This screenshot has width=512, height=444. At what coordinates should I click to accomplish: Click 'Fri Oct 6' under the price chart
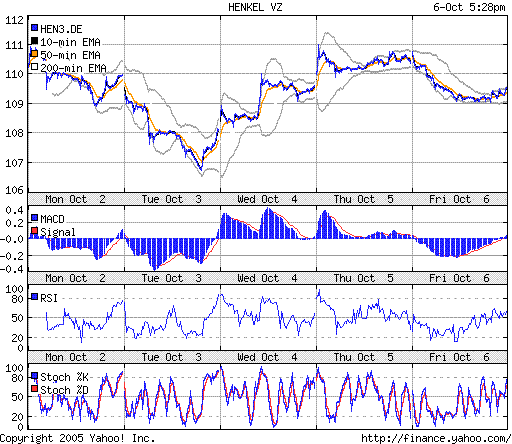pos(459,199)
